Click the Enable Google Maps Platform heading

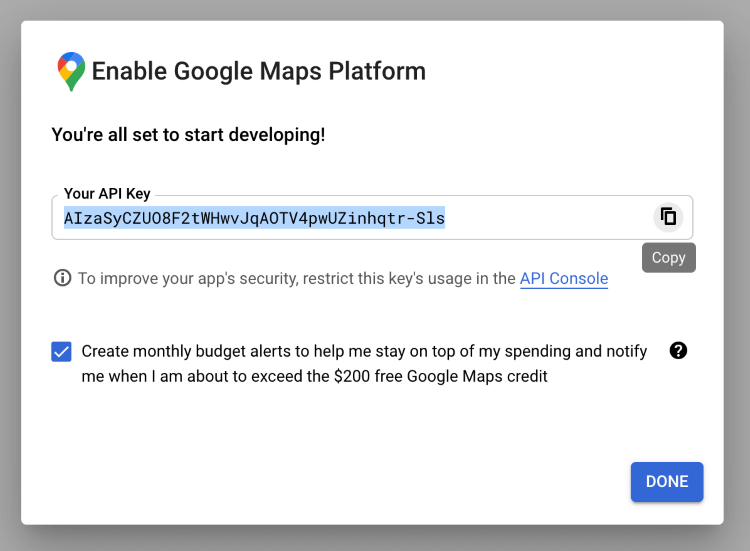(x=259, y=71)
